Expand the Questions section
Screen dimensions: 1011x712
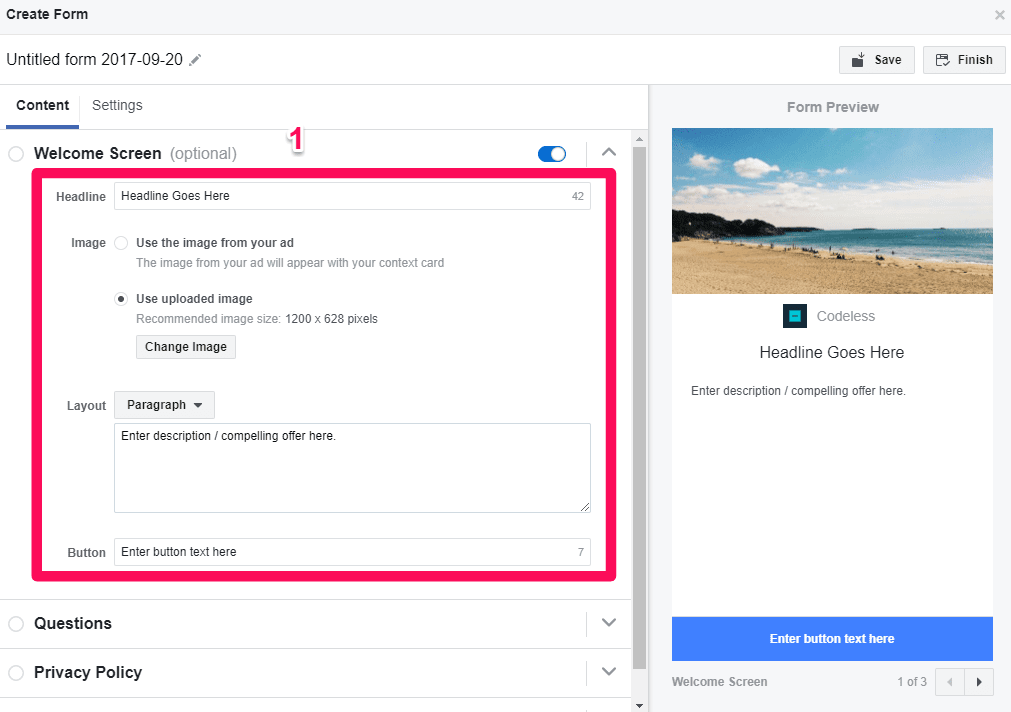coord(608,623)
